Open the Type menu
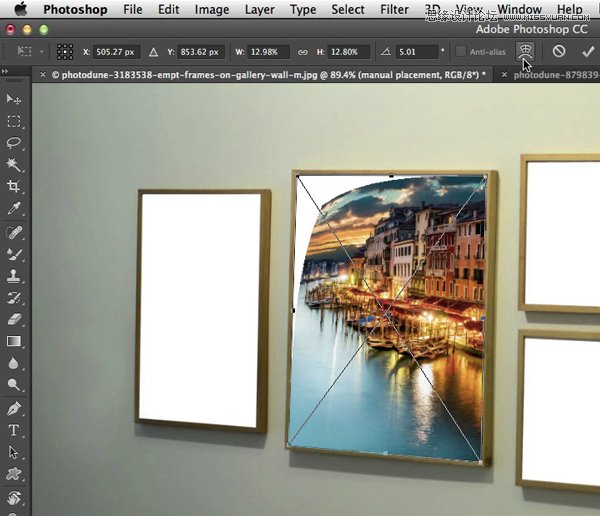This screenshot has width=600, height=516. (x=303, y=9)
